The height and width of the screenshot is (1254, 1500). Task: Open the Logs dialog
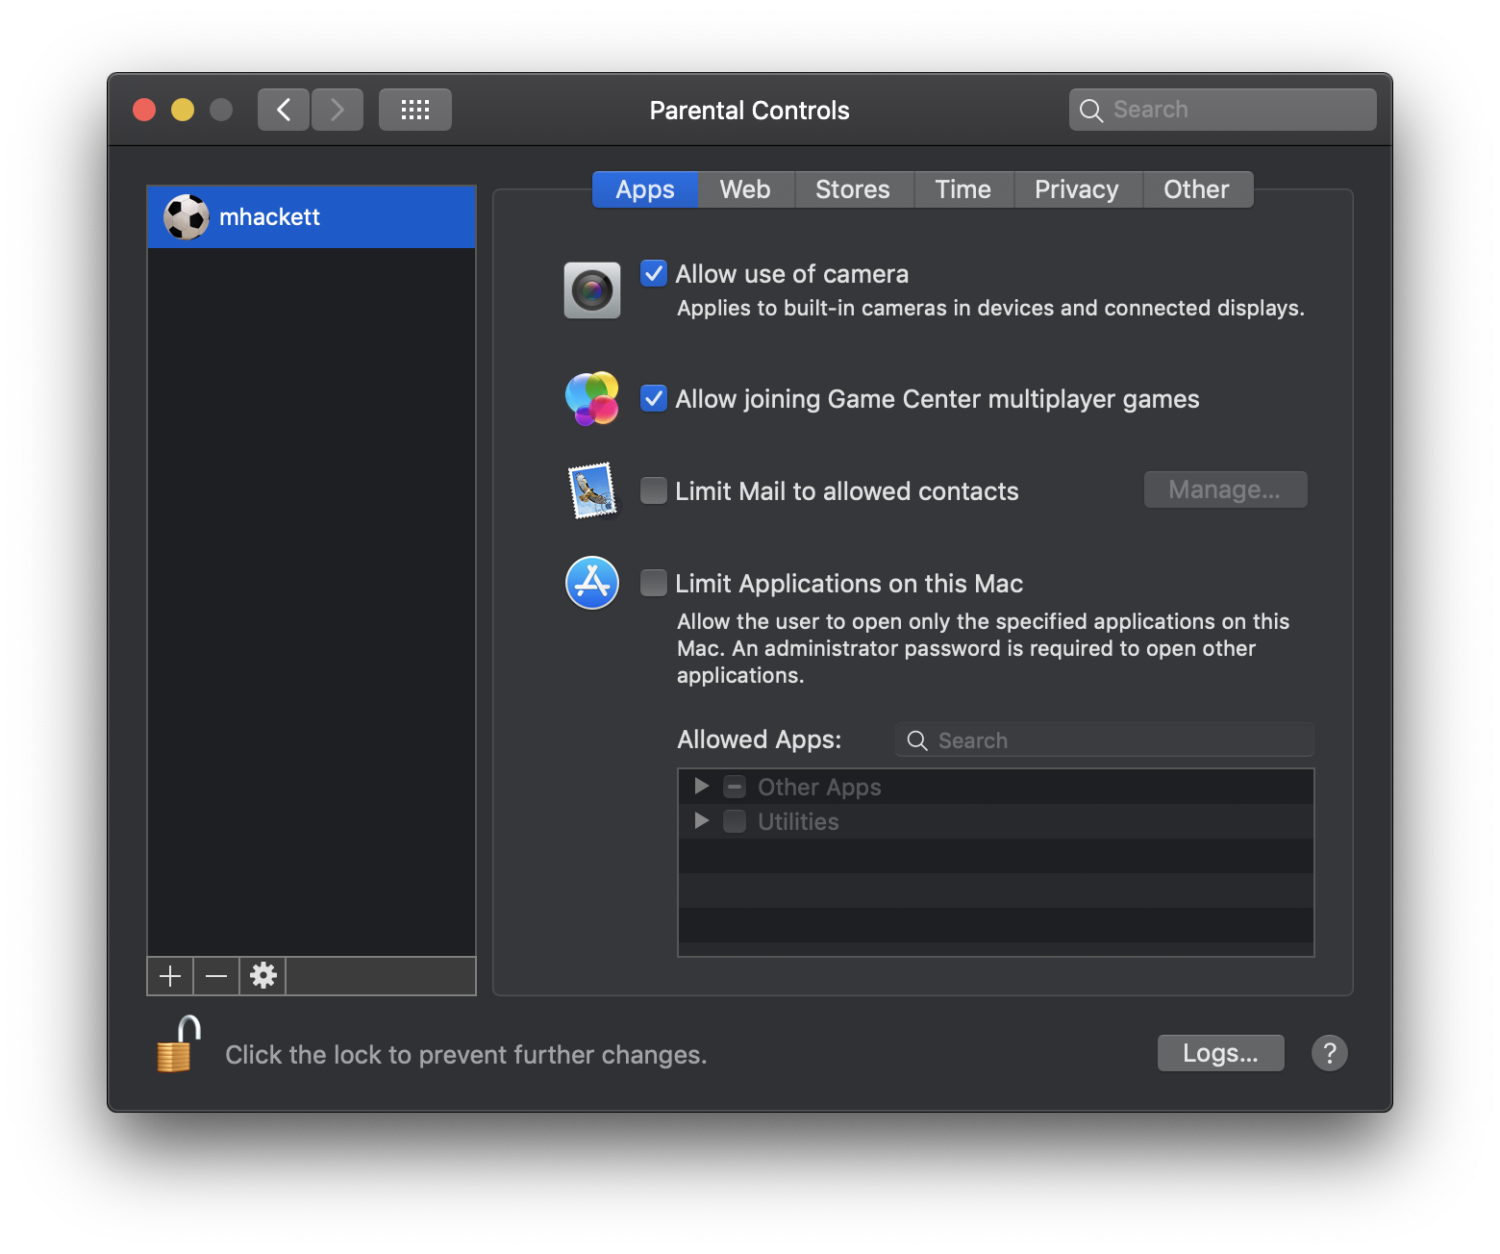(1220, 1052)
